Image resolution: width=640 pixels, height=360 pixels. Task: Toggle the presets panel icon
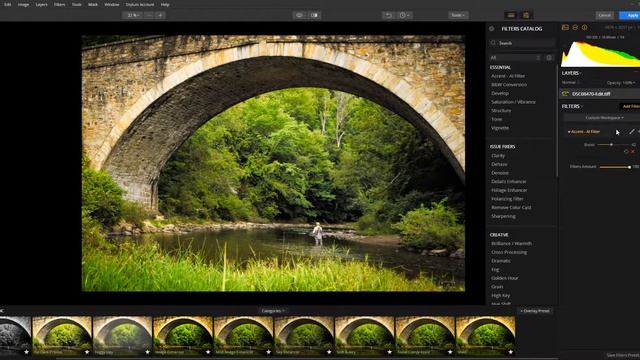pos(511,15)
